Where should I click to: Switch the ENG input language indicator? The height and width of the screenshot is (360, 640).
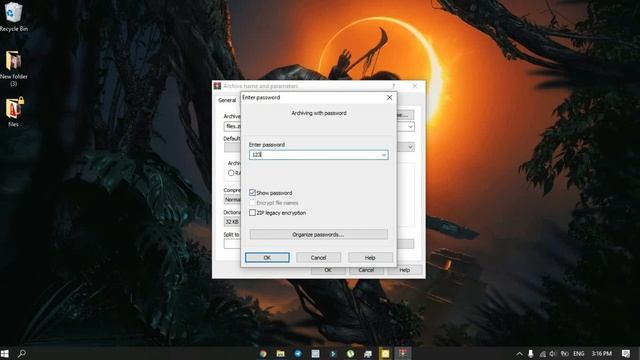click(x=578, y=354)
